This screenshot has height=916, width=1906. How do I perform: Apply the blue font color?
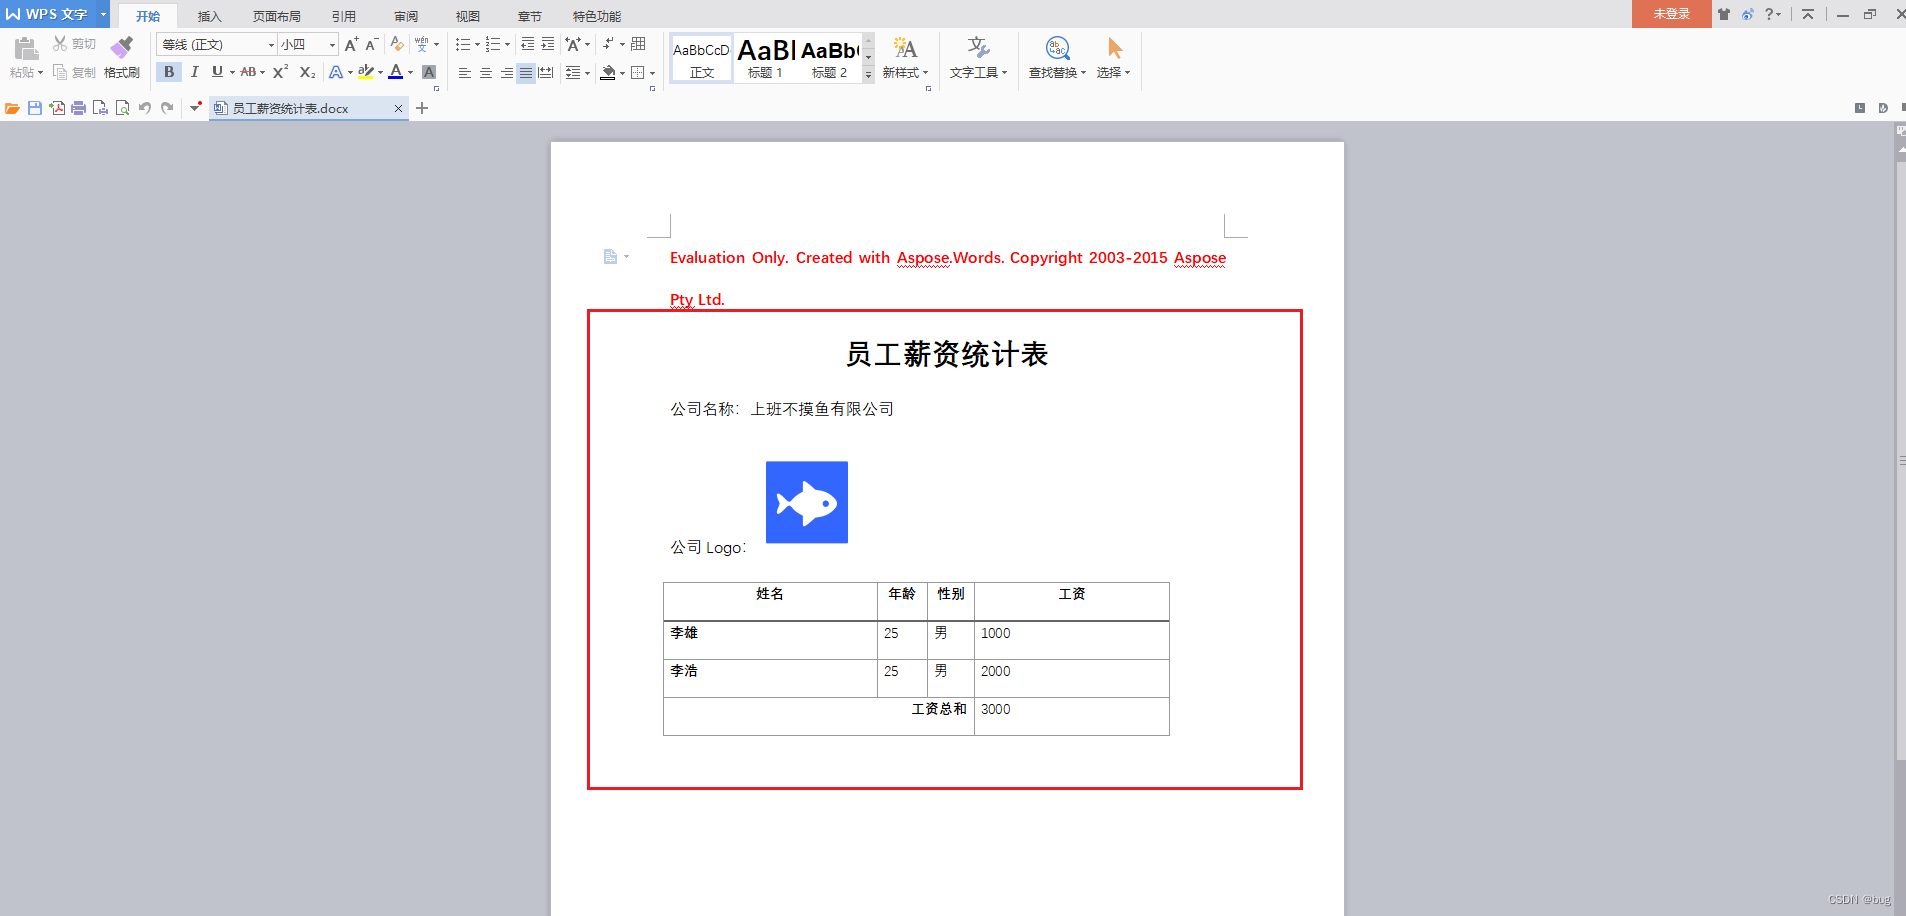click(x=396, y=72)
